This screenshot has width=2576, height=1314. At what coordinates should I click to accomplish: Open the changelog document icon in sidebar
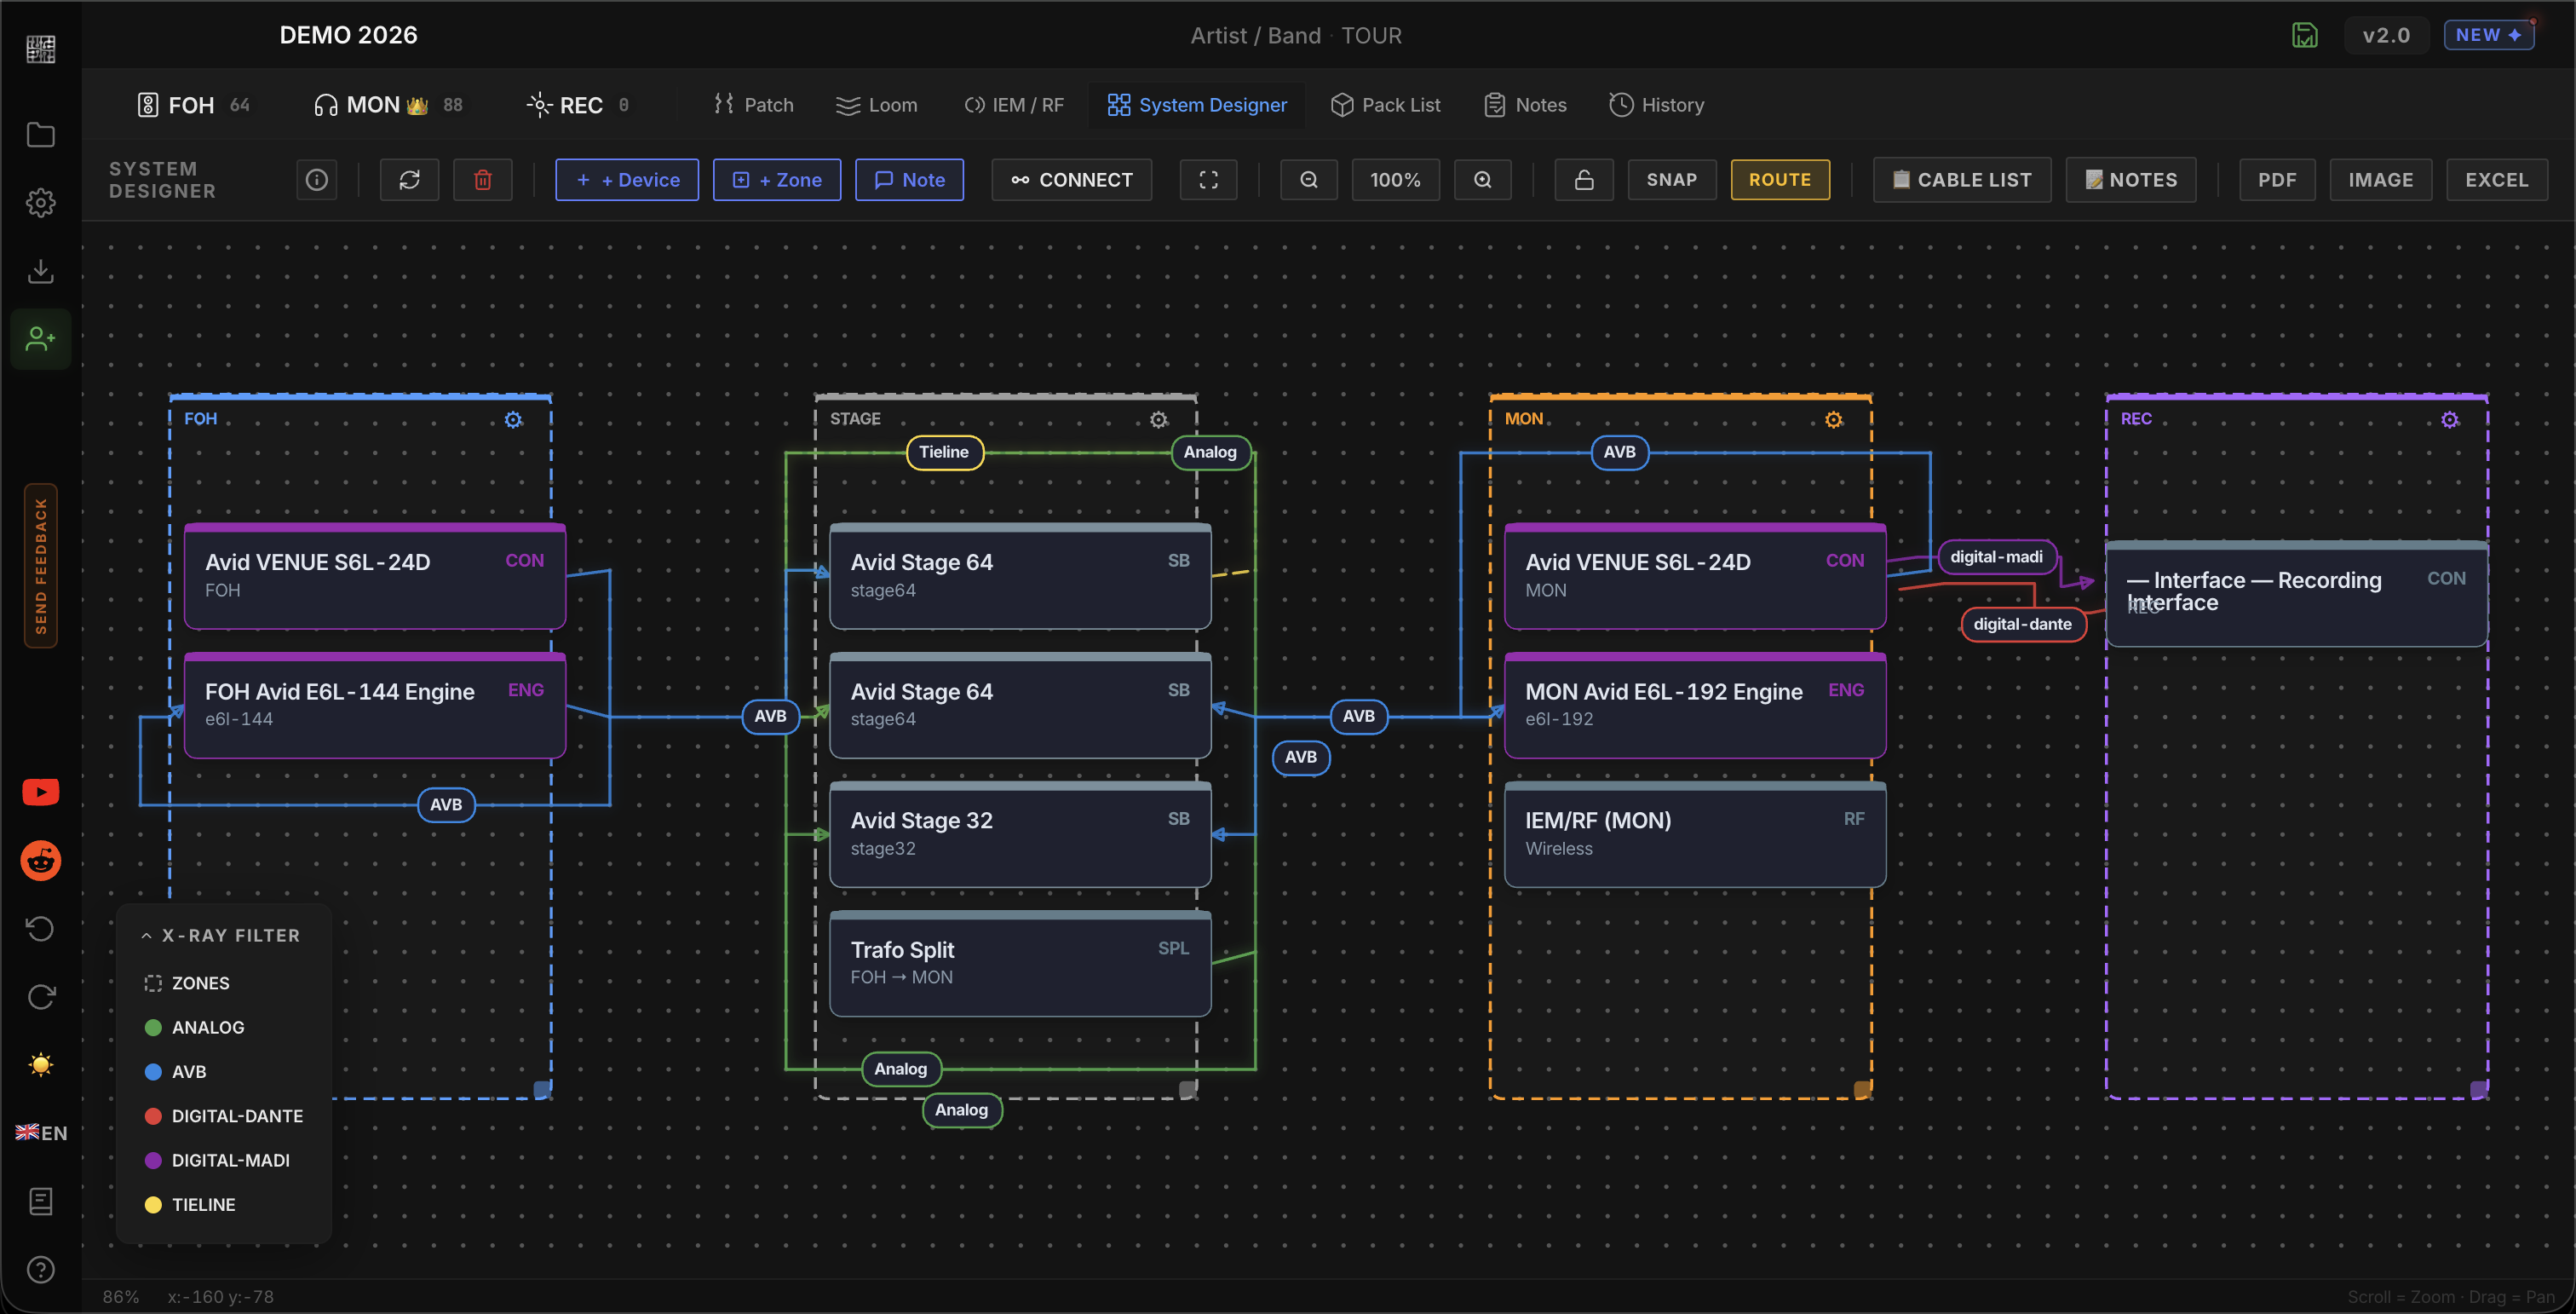pyautogui.click(x=40, y=1201)
